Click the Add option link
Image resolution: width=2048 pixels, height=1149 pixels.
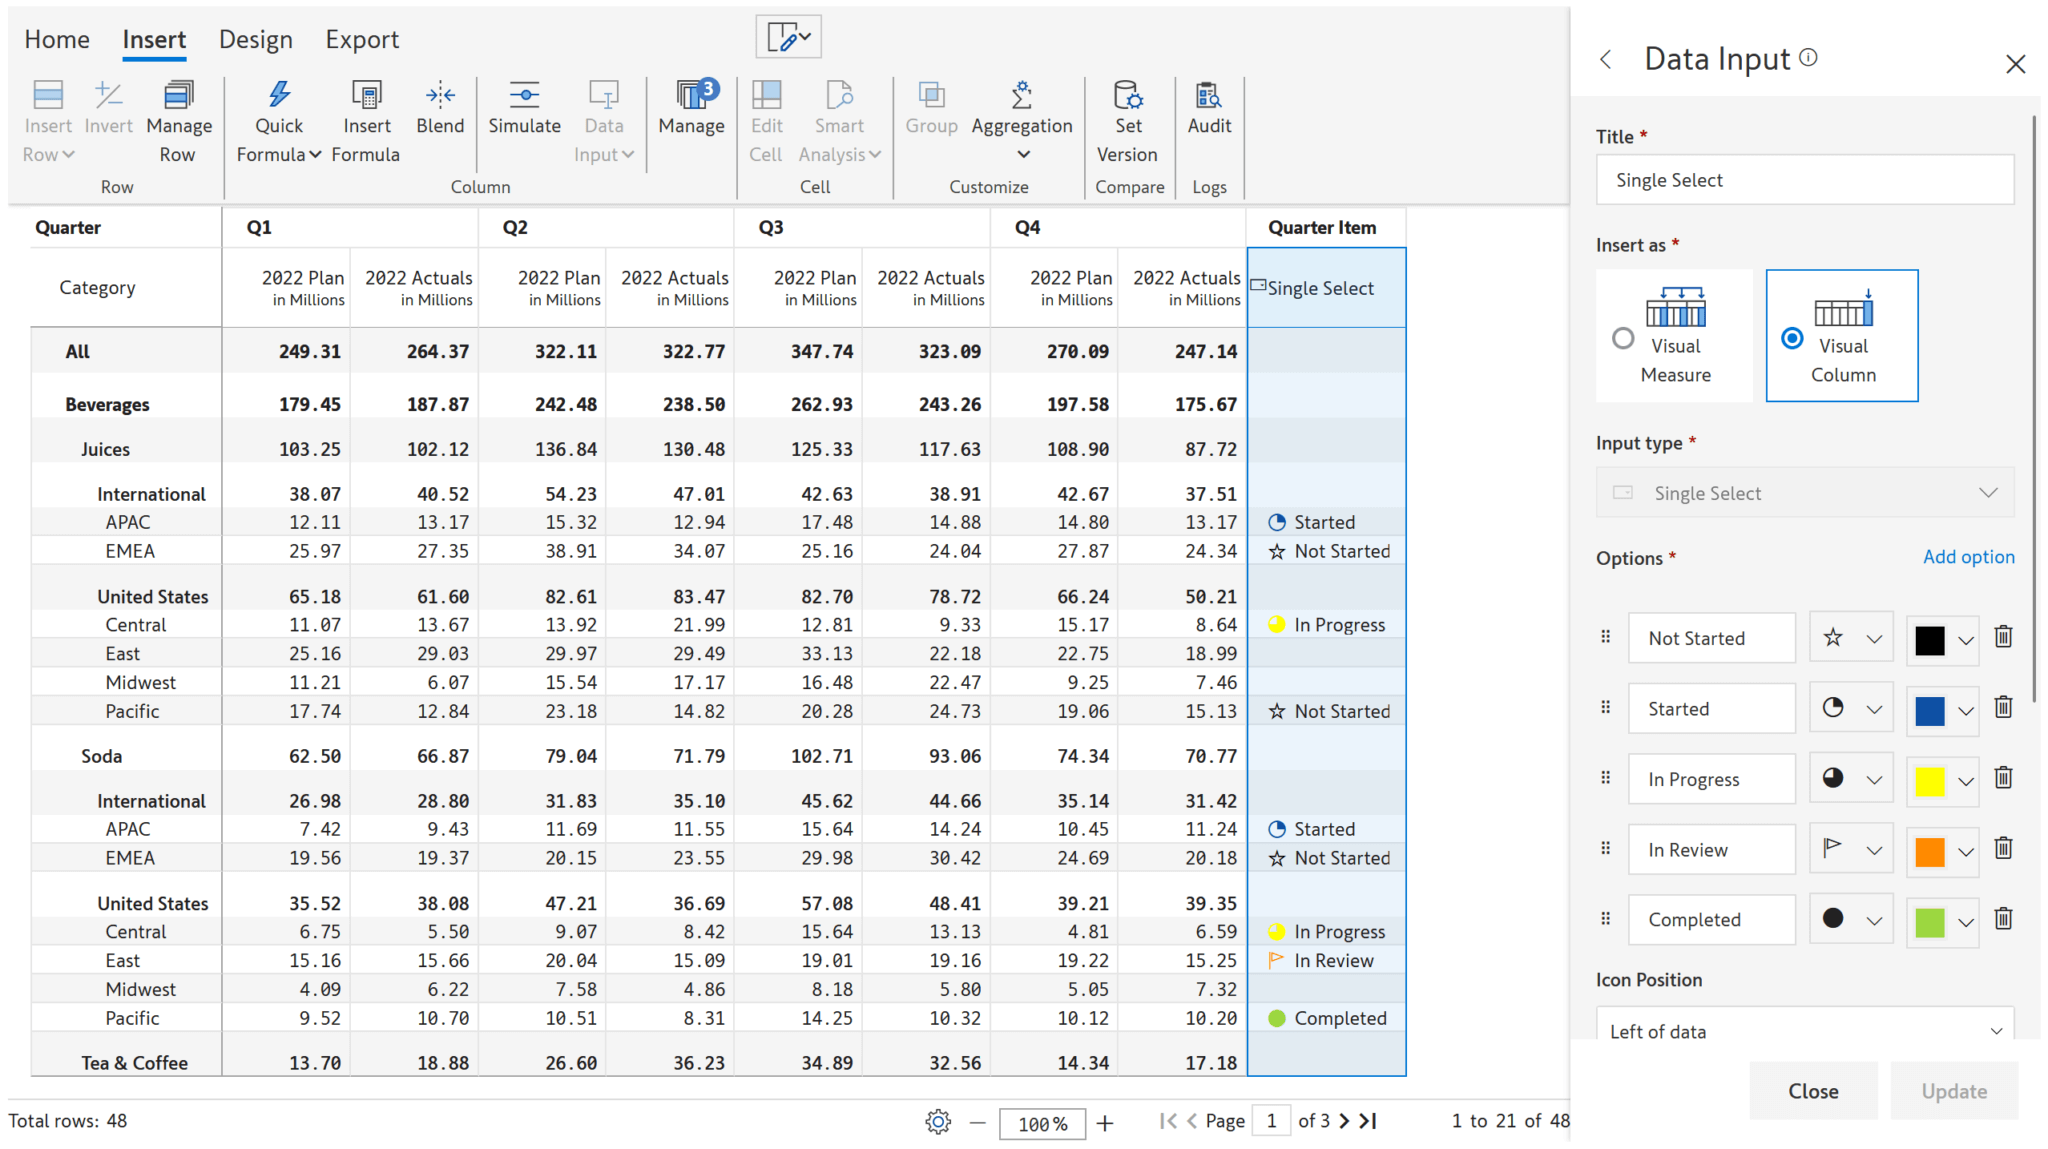[1968, 557]
